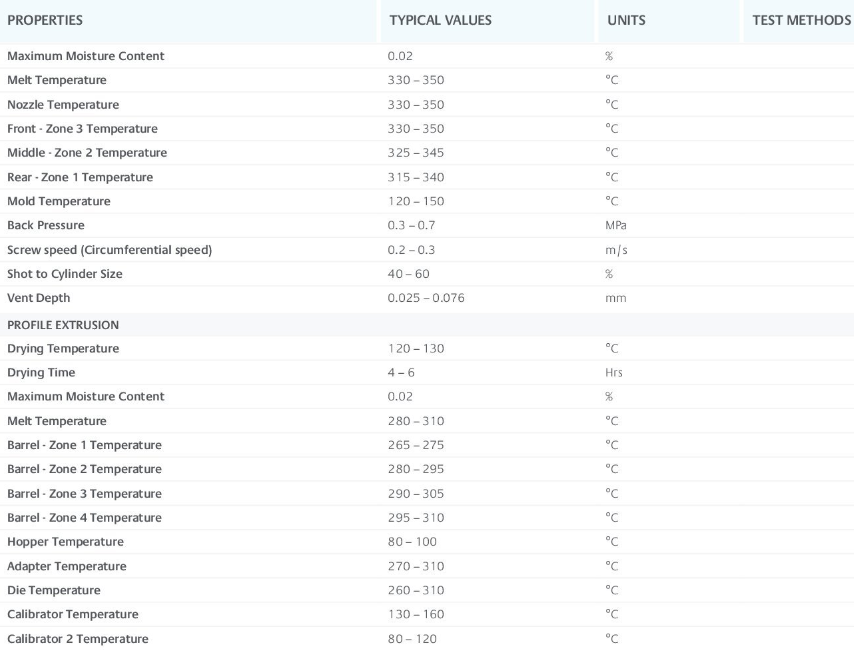Select Shot to Cylinder Size label
Image resolution: width=854 pixels, height=652 pixels.
coord(65,274)
